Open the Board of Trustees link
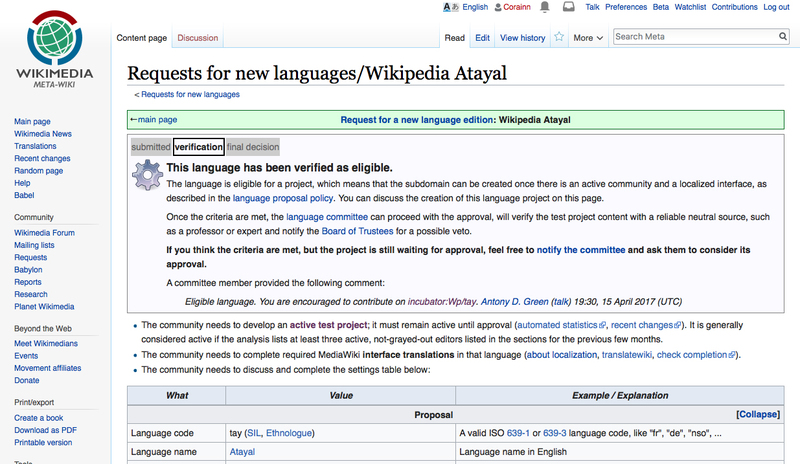 357,231
